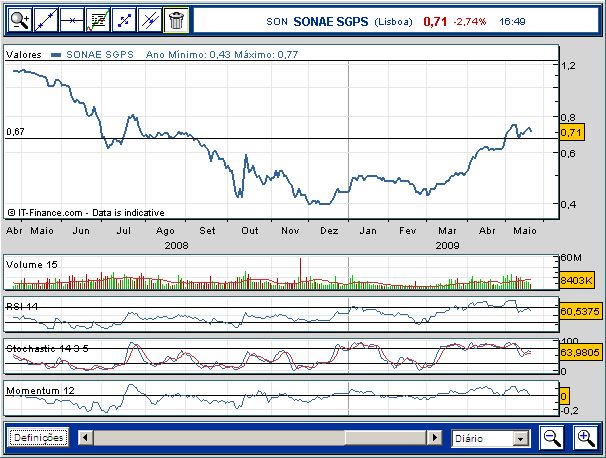This screenshot has width=606, height=458.
Task: Click the Ano Mínimo 0,43 Máximo 0,77 text
Action: click(222, 54)
